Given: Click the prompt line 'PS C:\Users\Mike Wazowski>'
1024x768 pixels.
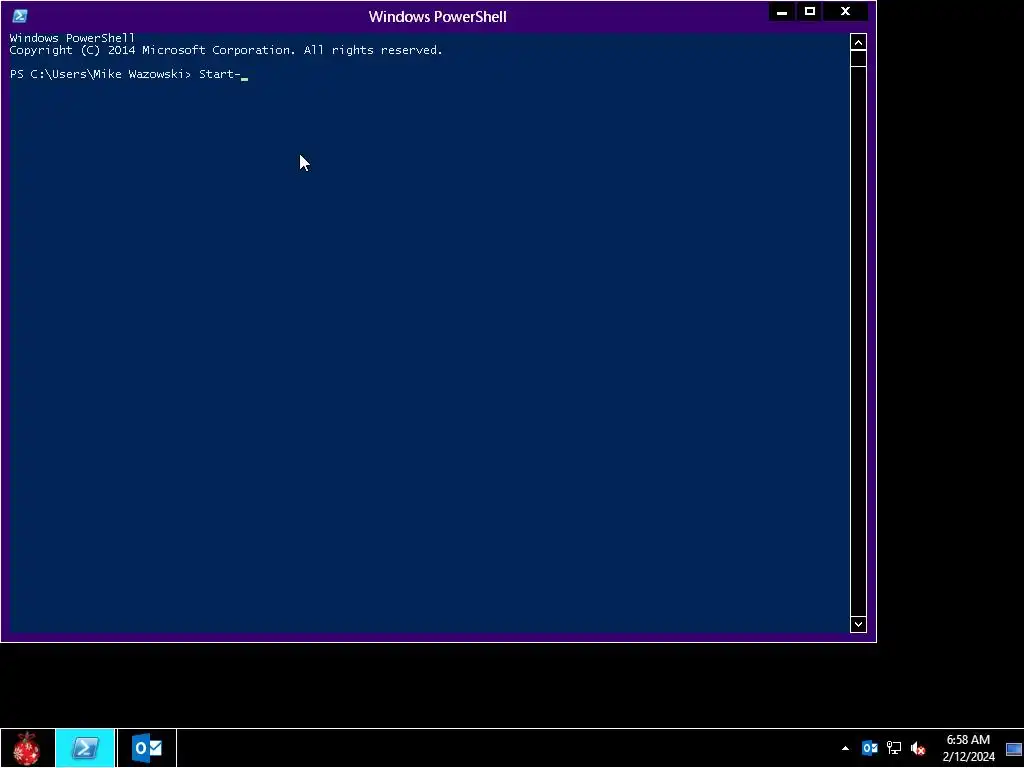Looking at the screenshot, I should click(x=101, y=74).
